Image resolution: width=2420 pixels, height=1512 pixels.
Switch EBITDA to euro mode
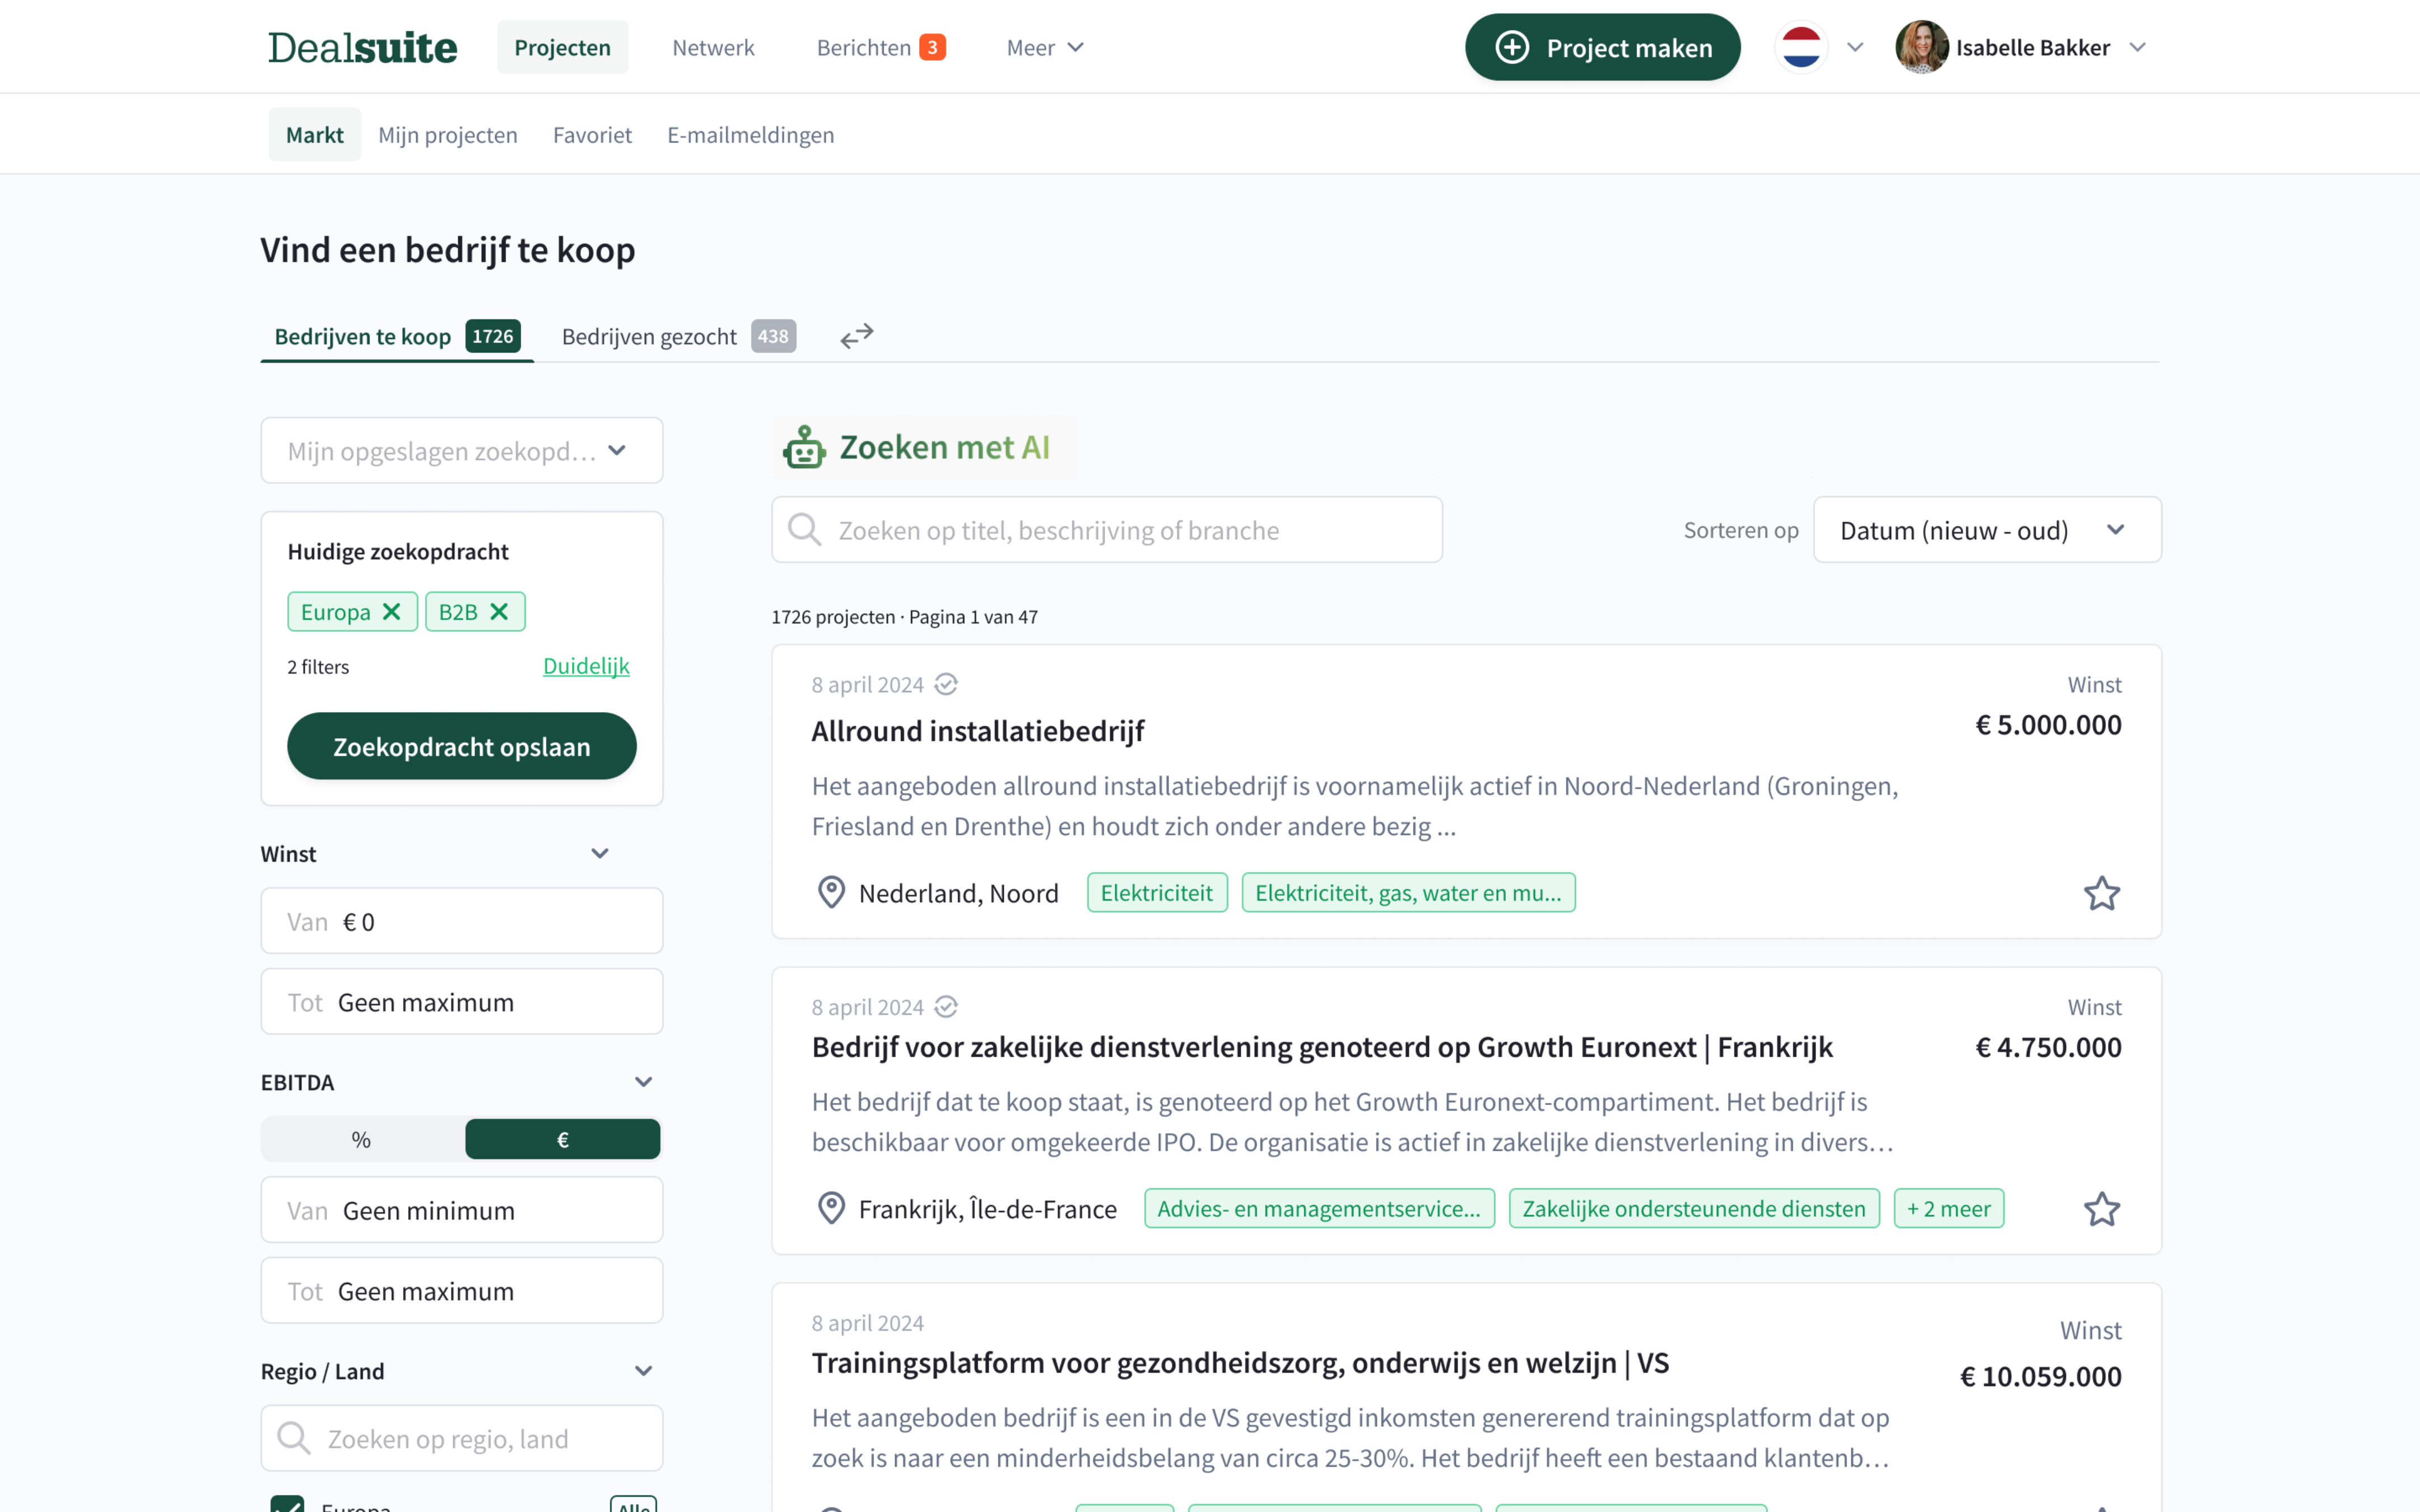(x=562, y=1139)
